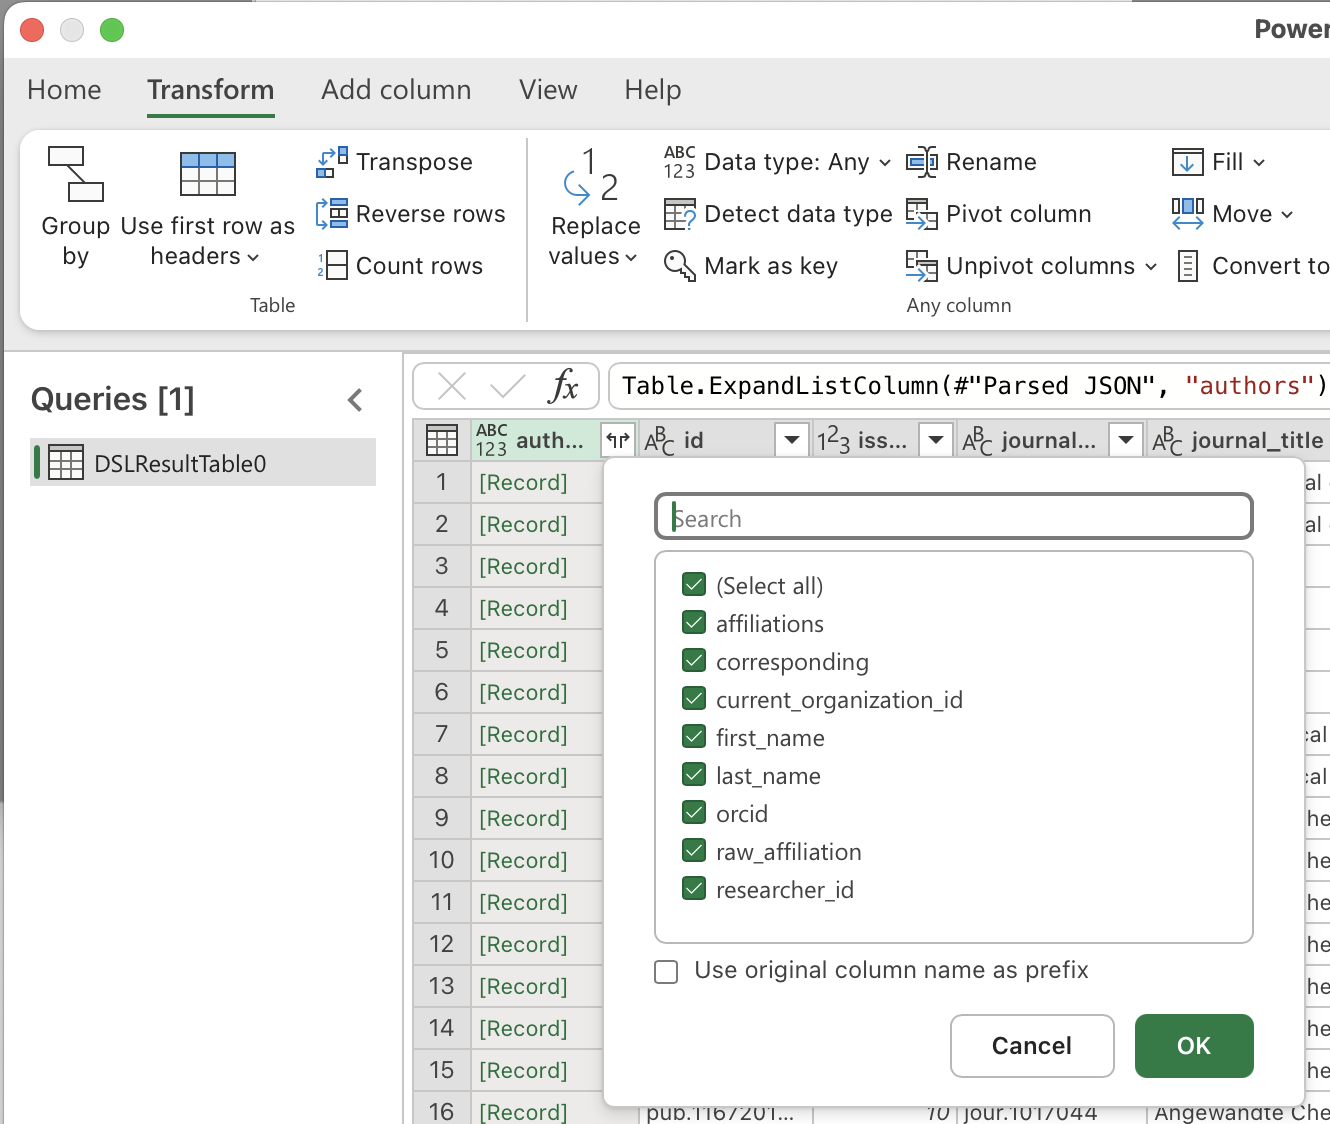
Task: Click the Mark as key icon
Action: pyautogui.click(x=680, y=266)
